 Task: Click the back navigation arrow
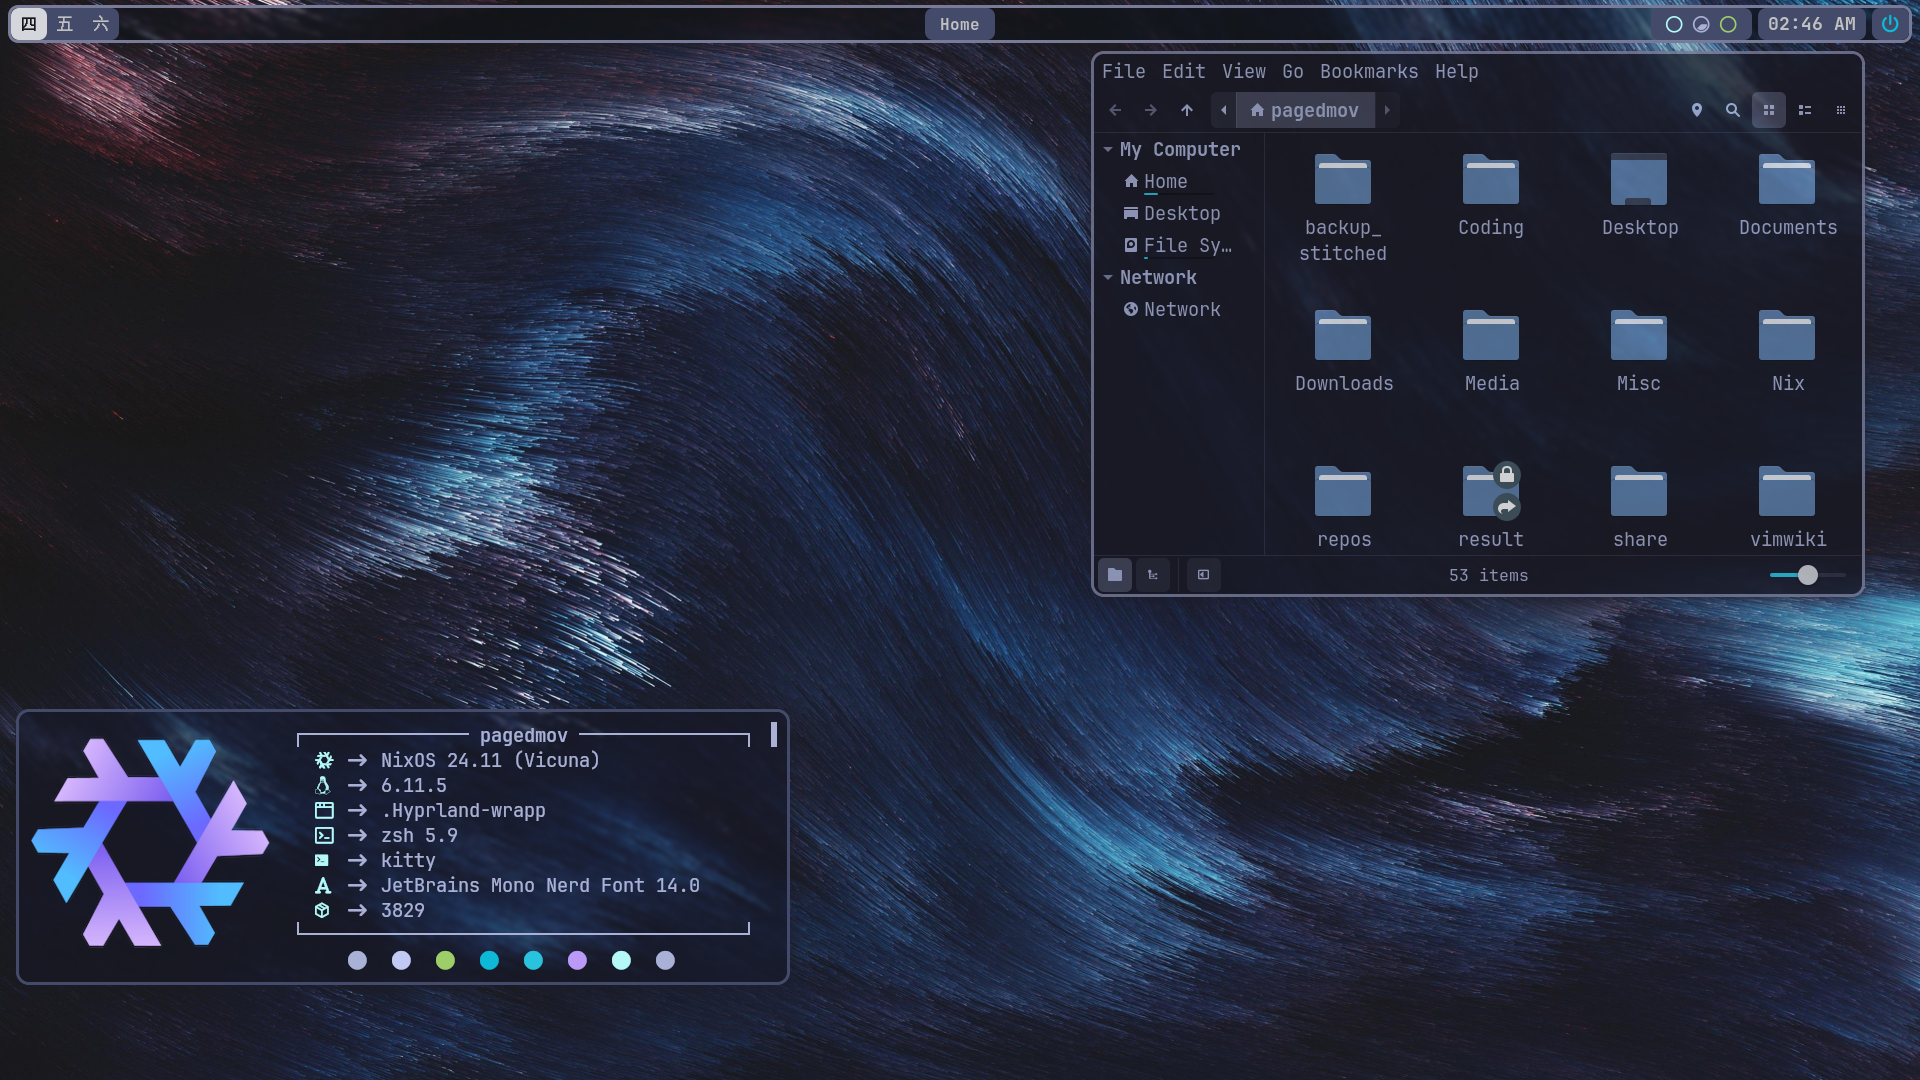[x=1115, y=110]
